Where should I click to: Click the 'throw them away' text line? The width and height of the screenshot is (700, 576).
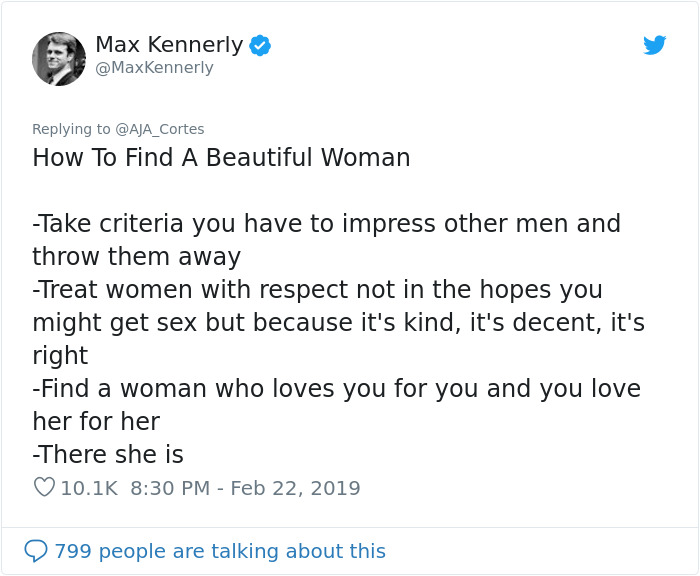tap(136, 256)
